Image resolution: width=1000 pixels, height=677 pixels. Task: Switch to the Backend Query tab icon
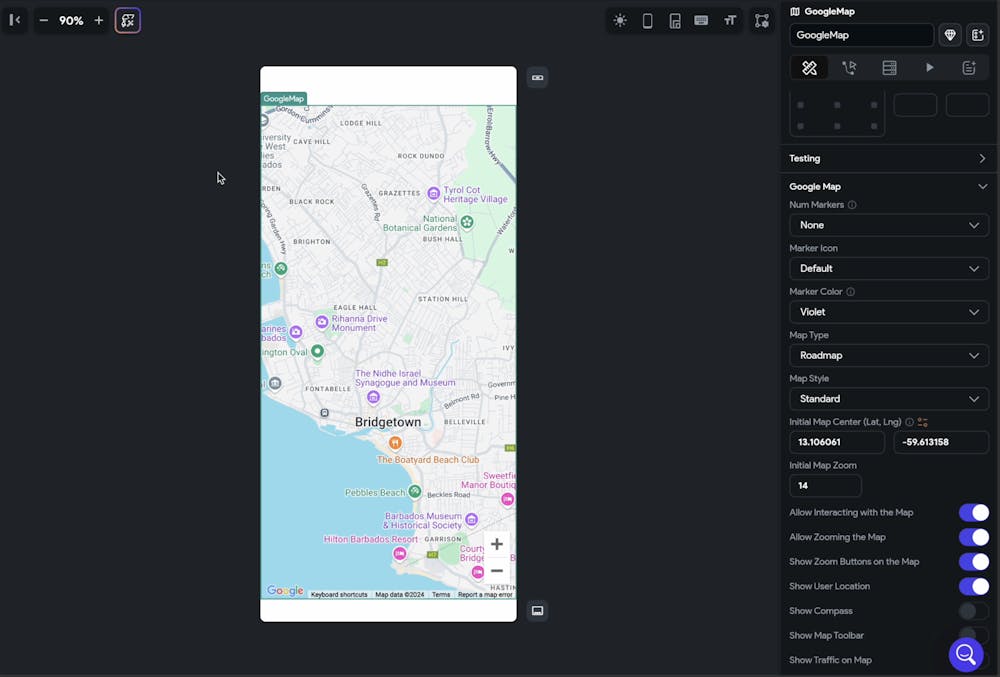point(889,68)
